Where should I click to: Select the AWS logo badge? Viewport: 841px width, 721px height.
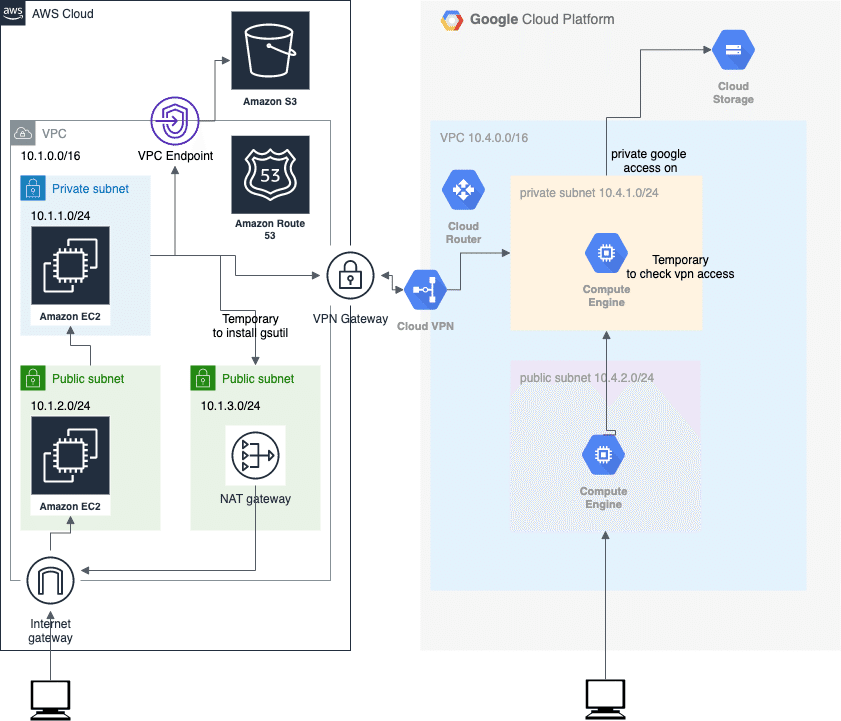click(13, 13)
